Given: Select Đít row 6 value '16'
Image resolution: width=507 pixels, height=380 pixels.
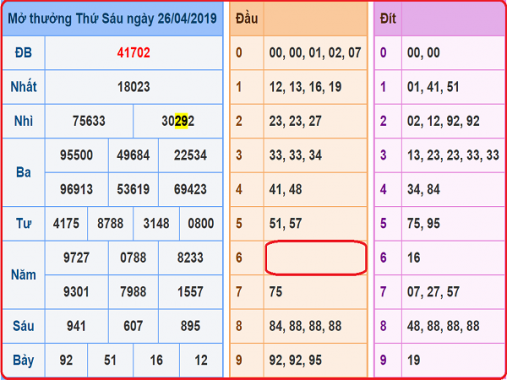Looking at the screenshot, I should point(414,258).
